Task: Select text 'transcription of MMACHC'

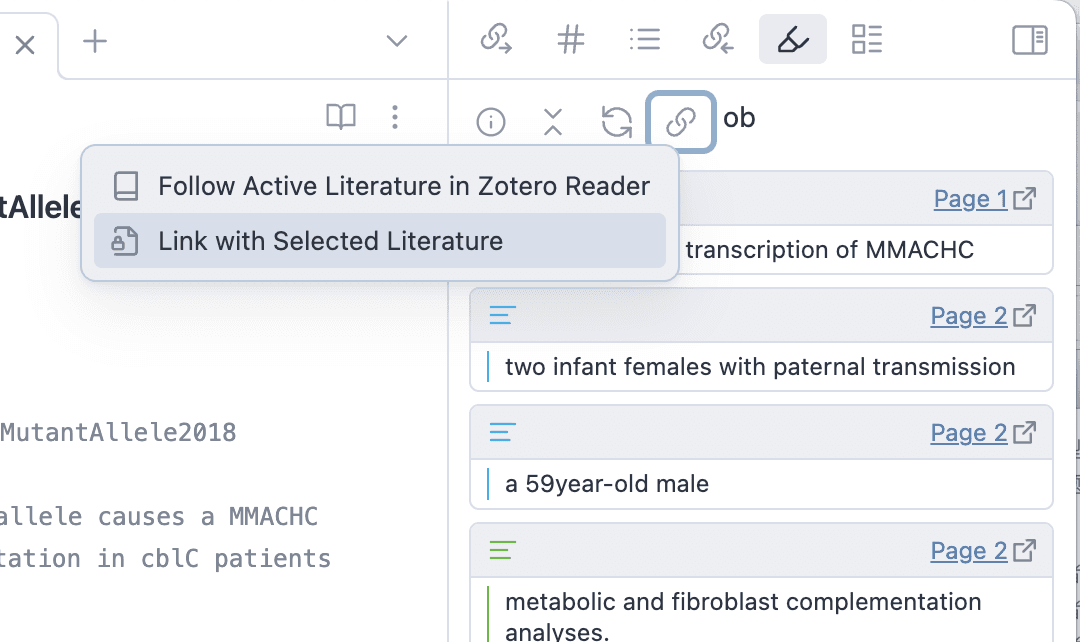Action: pos(829,249)
